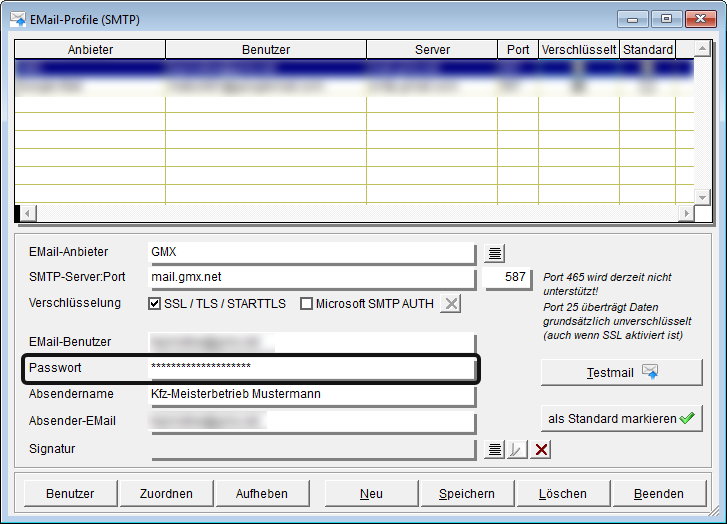Click the EMail-Profile window title icon
This screenshot has width=727, height=524.
18,19
